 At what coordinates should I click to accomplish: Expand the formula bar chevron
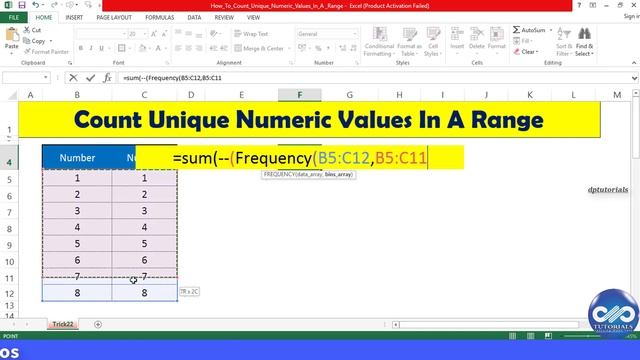tap(634, 78)
